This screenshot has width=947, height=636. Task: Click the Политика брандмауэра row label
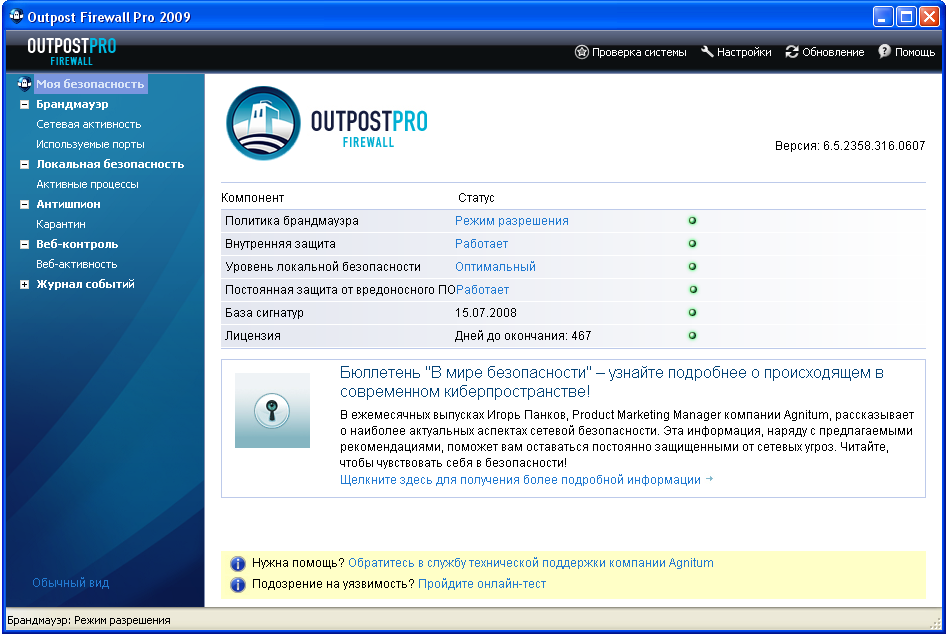292,220
